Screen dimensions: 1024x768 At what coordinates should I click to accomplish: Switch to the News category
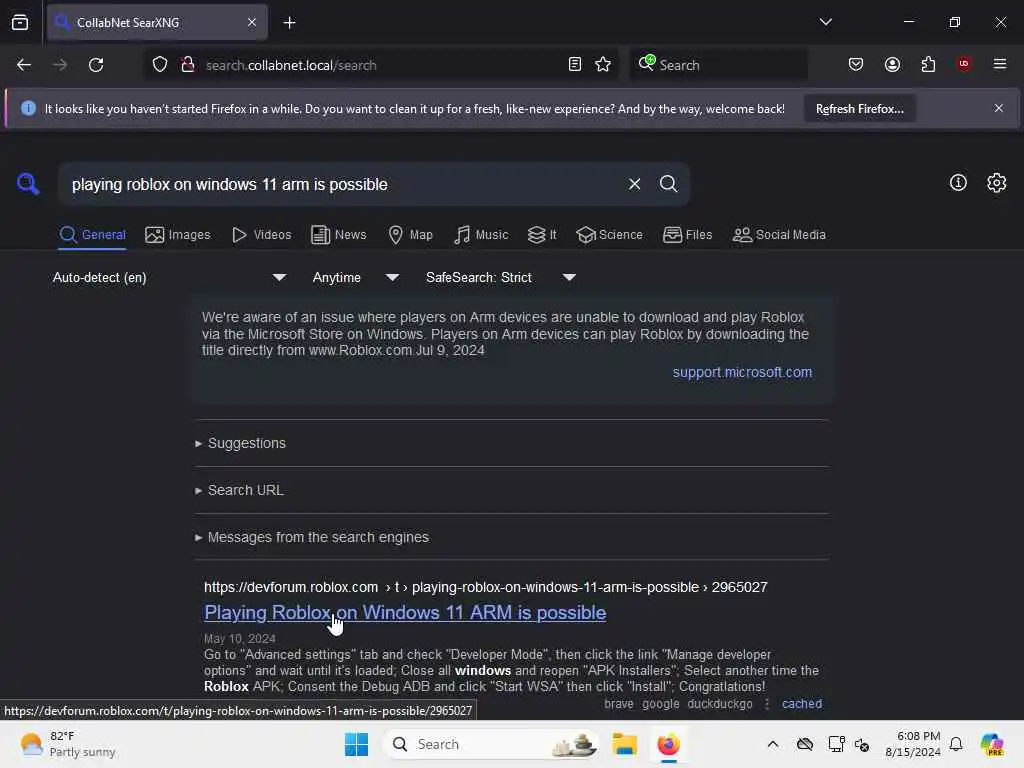tap(339, 235)
